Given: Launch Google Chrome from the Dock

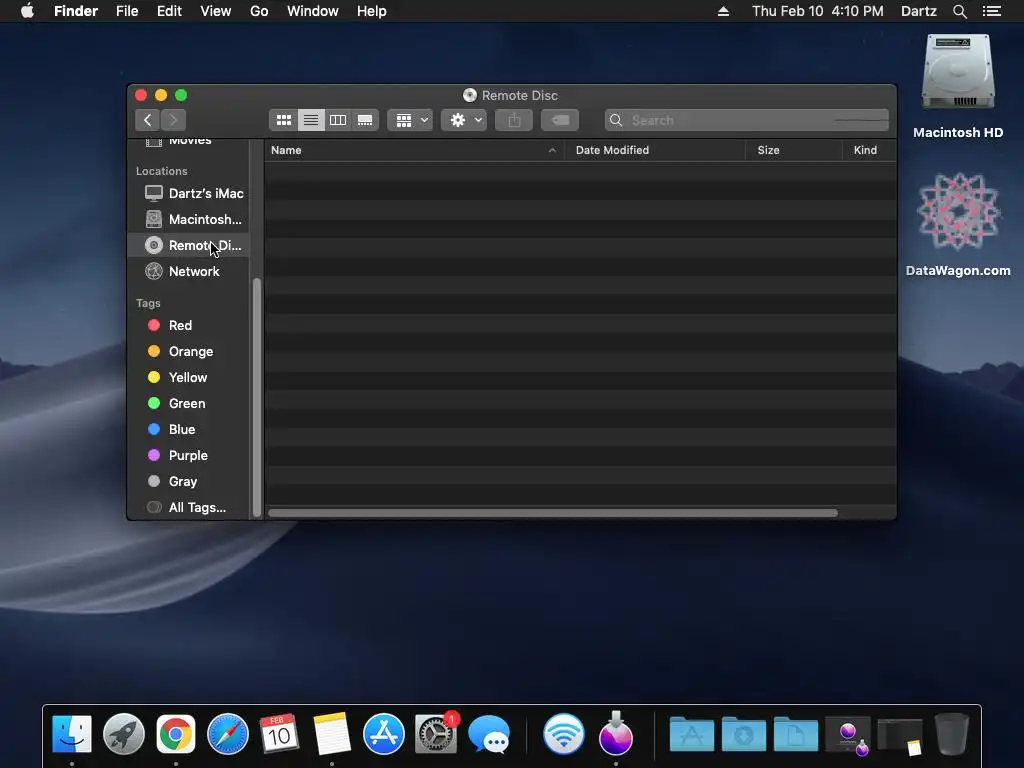Looking at the screenshot, I should [x=176, y=734].
